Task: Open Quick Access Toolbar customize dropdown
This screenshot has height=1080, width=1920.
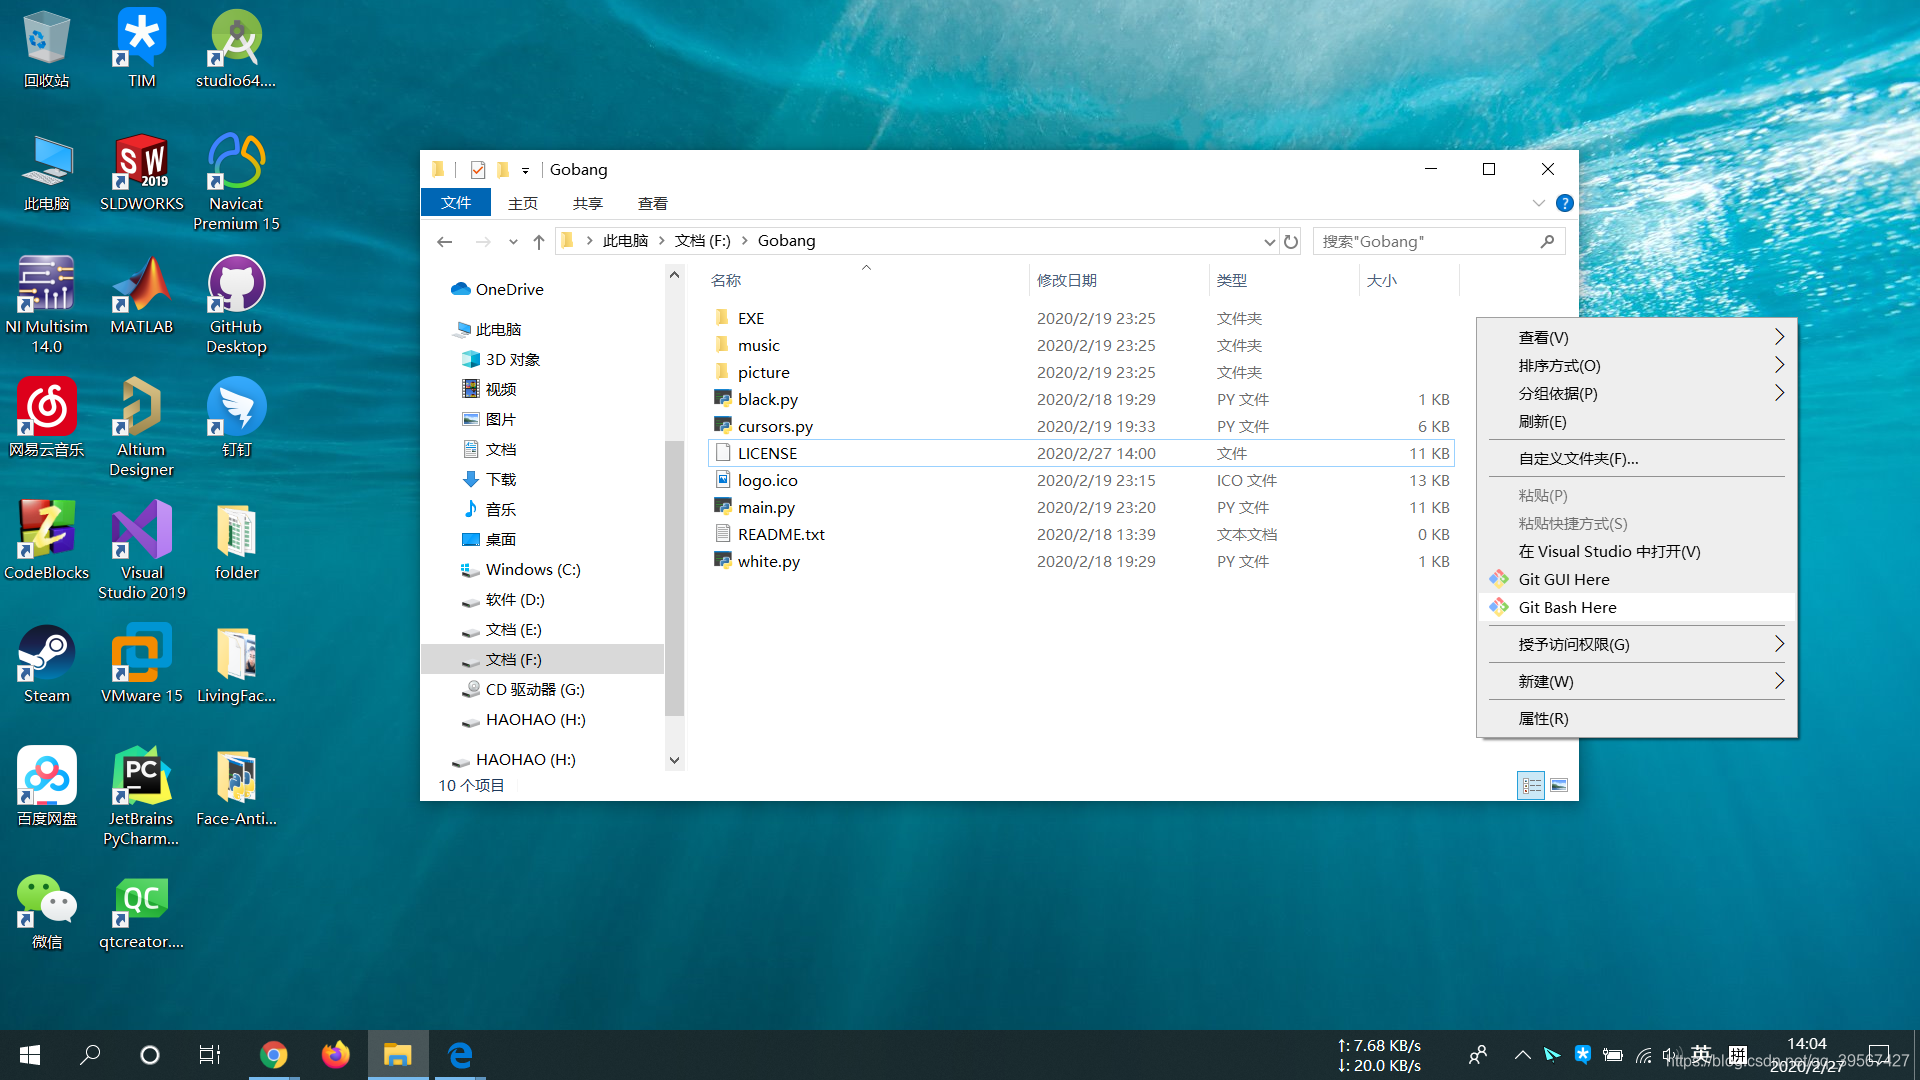Action: tap(525, 170)
